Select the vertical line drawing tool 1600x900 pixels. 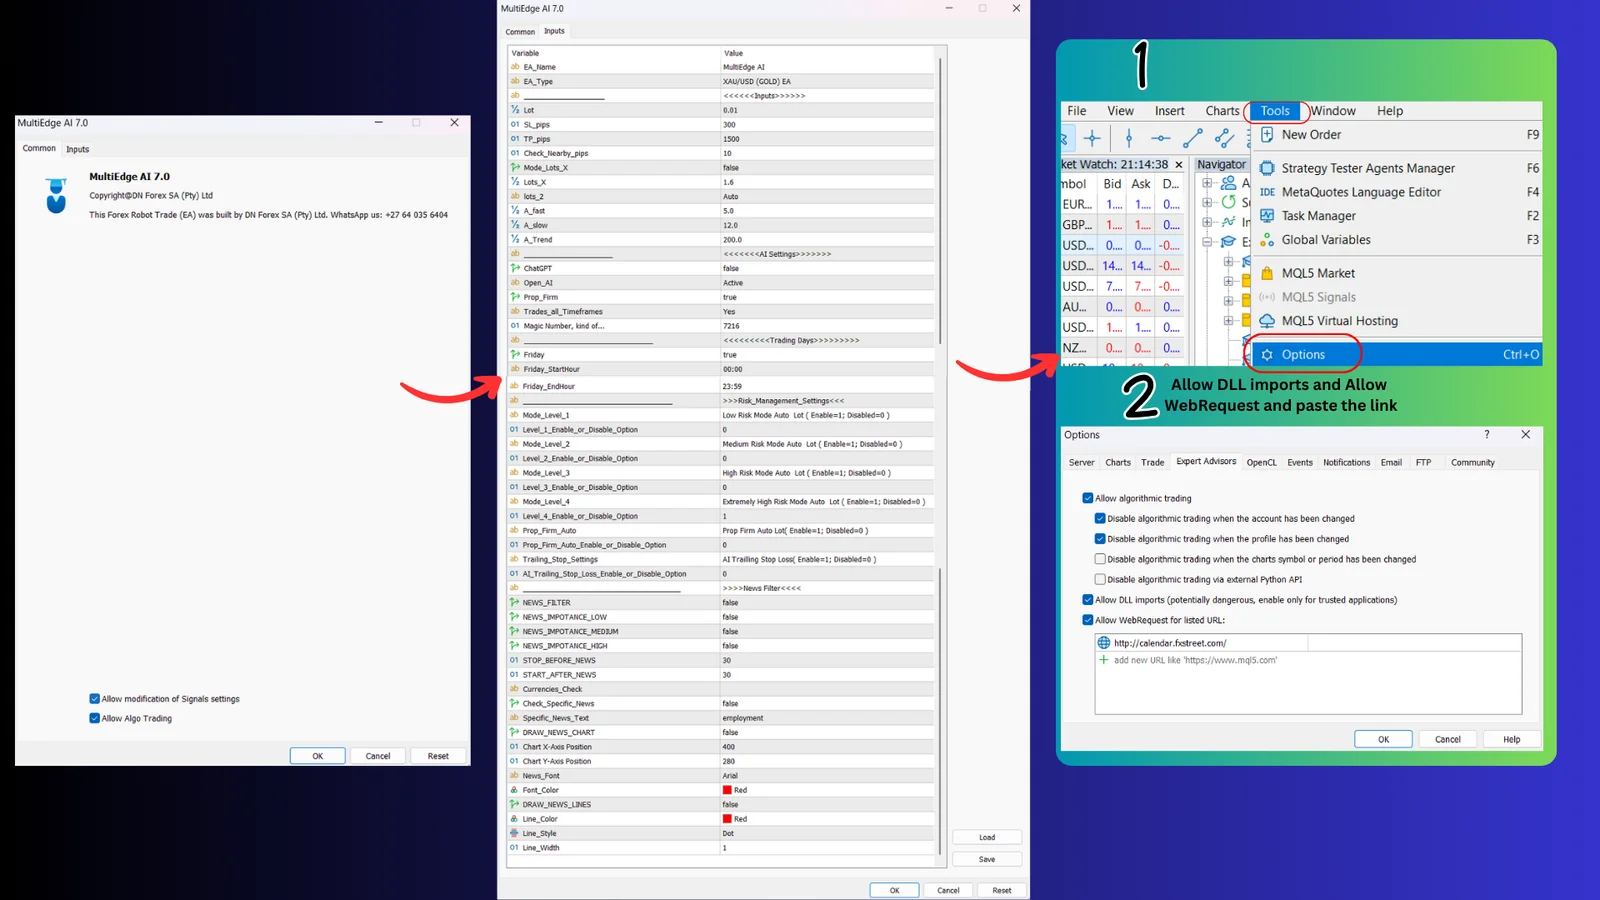(x=1129, y=138)
